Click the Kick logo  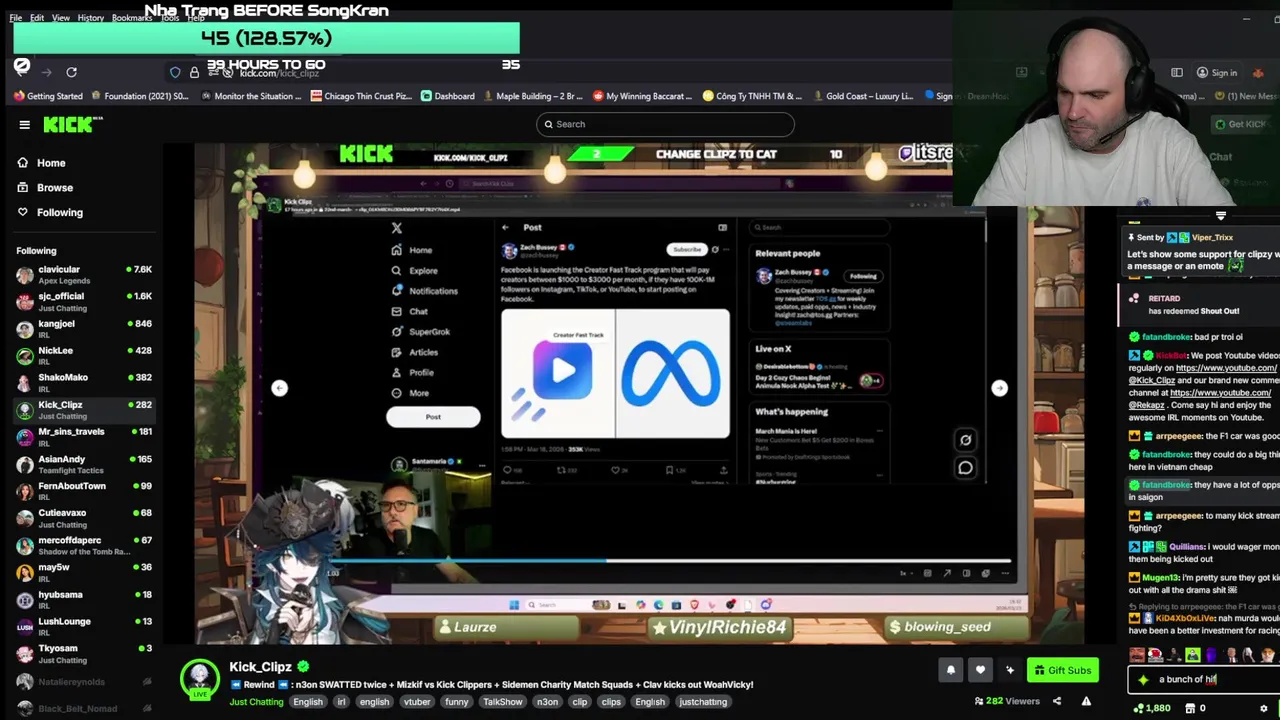click(72, 124)
